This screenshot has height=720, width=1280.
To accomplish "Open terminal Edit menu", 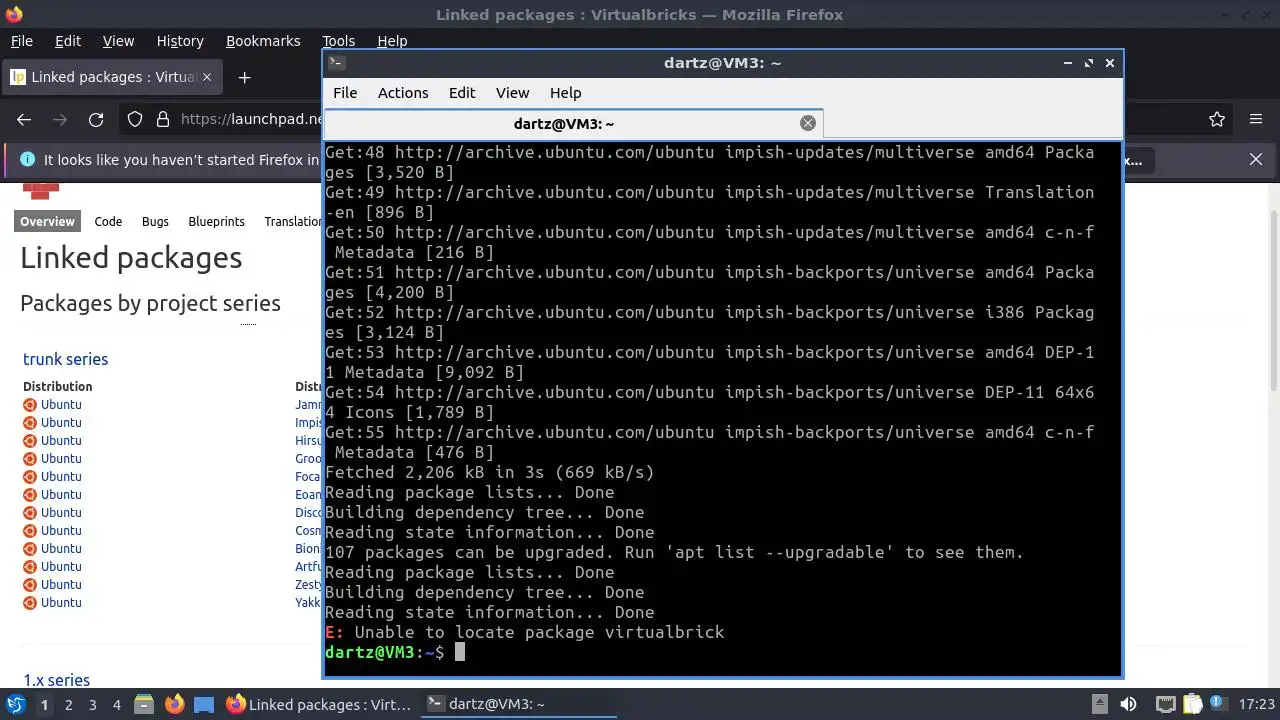I will [x=462, y=92].
